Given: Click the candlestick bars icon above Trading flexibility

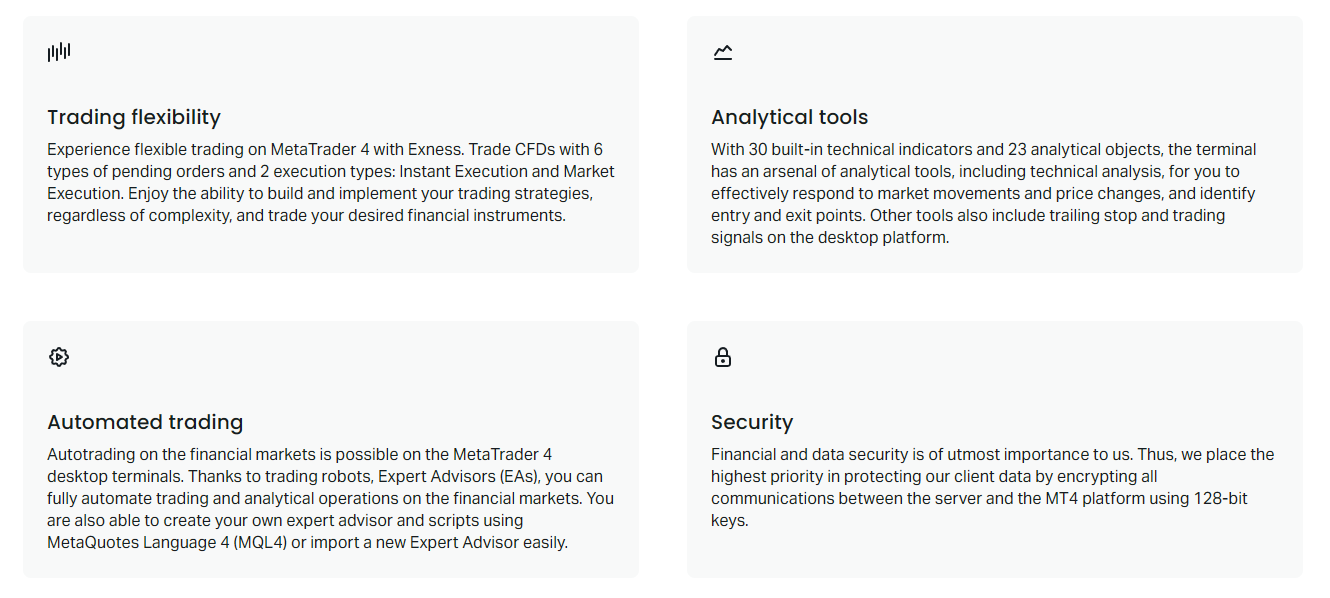Looking at the screenshot, I should [59, 52].
